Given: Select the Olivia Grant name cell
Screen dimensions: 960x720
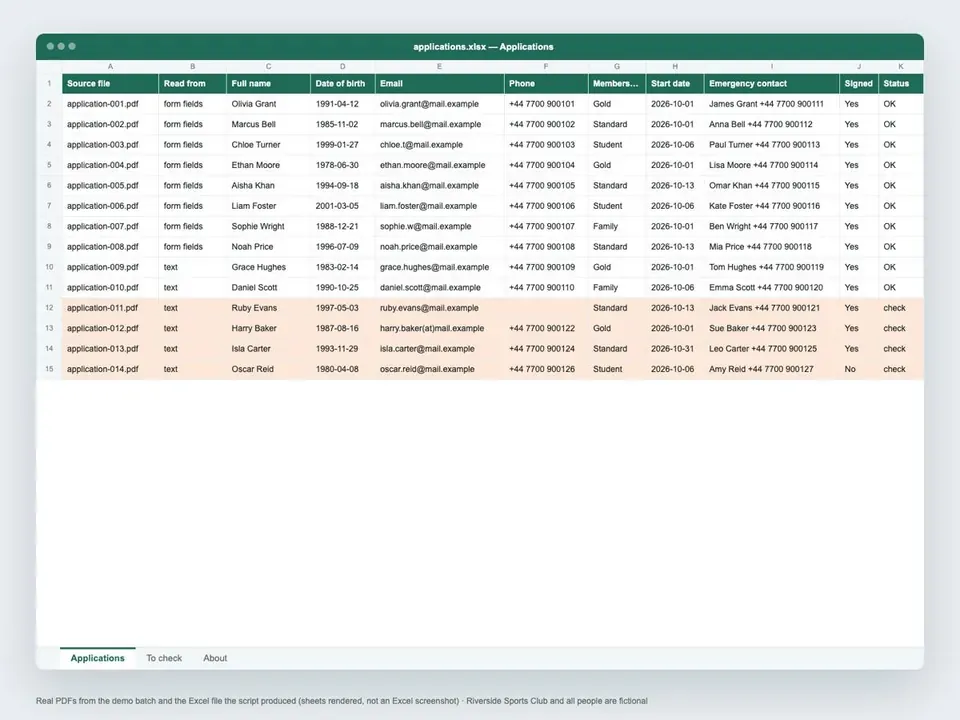Looking at the screenshot, I should click(268, 104).
